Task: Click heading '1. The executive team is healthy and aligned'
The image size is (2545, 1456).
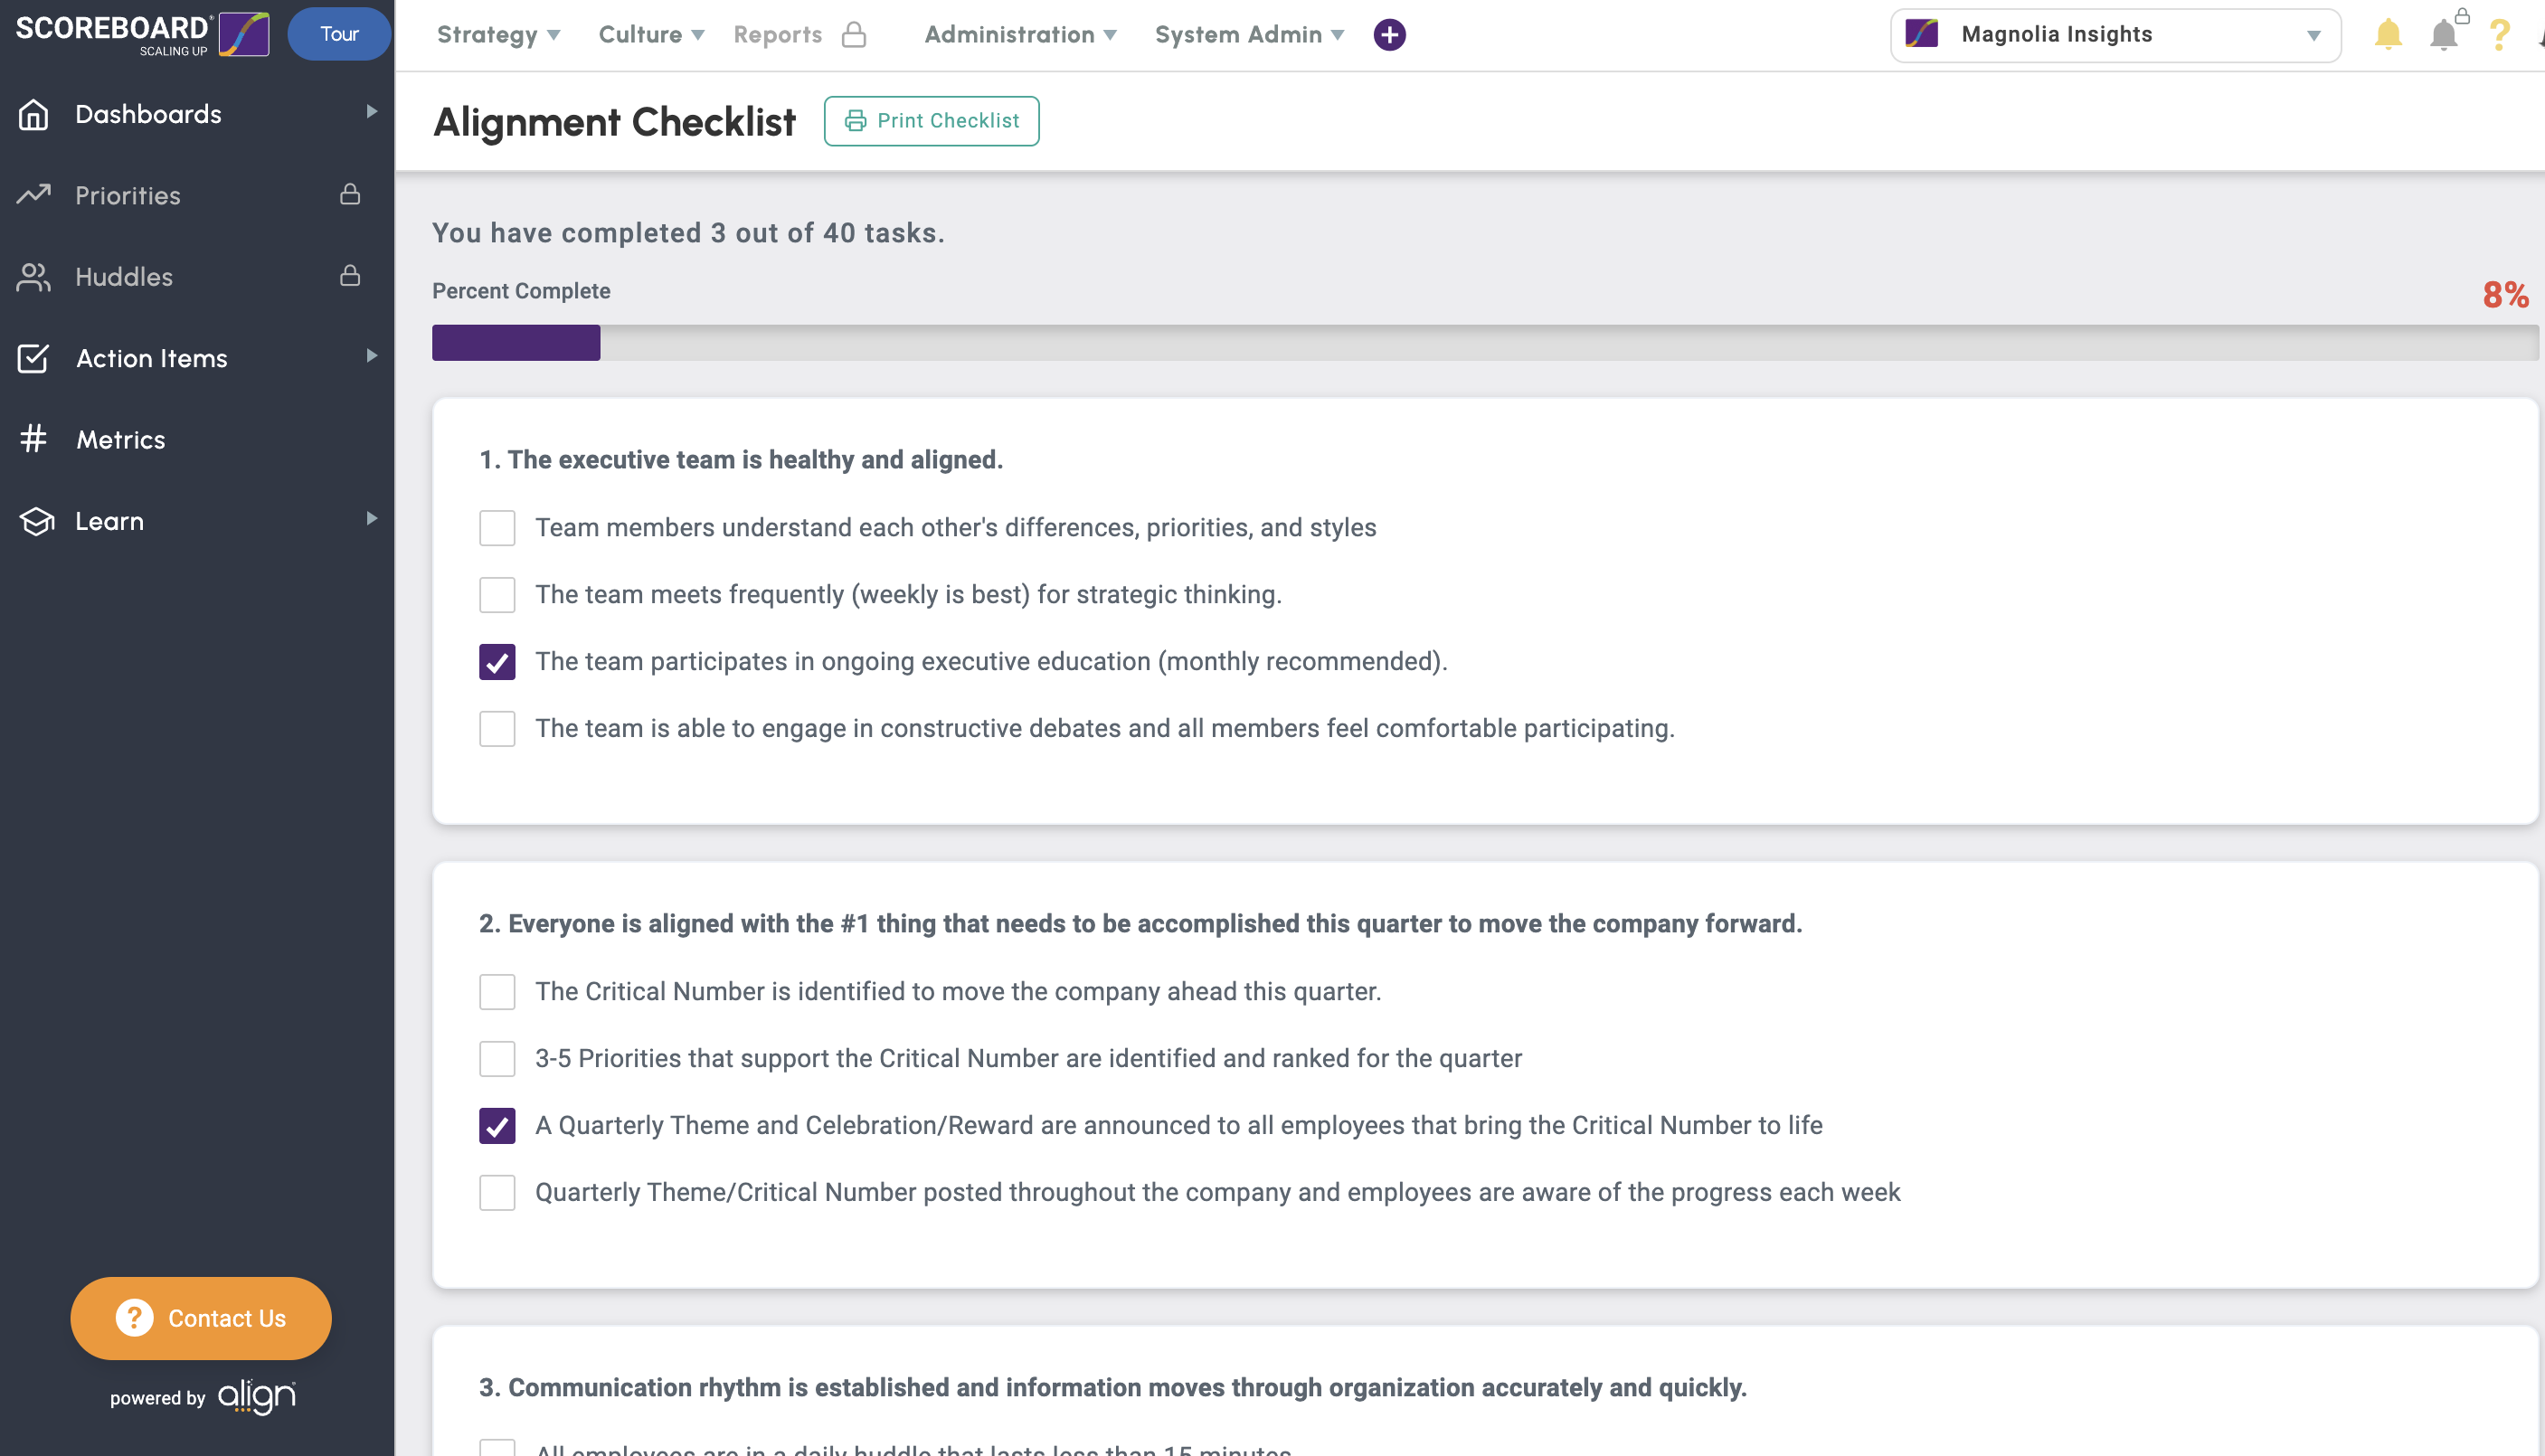Action: [741, 460]
